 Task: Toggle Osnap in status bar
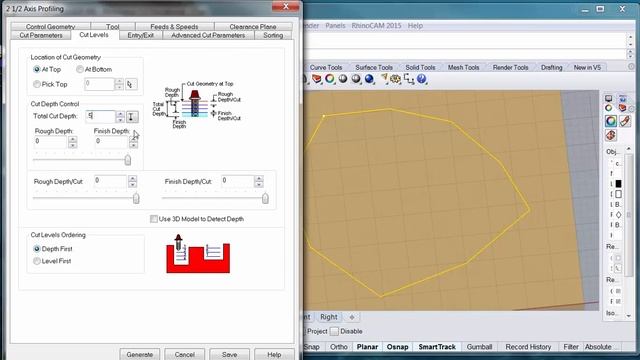(397, 347)
